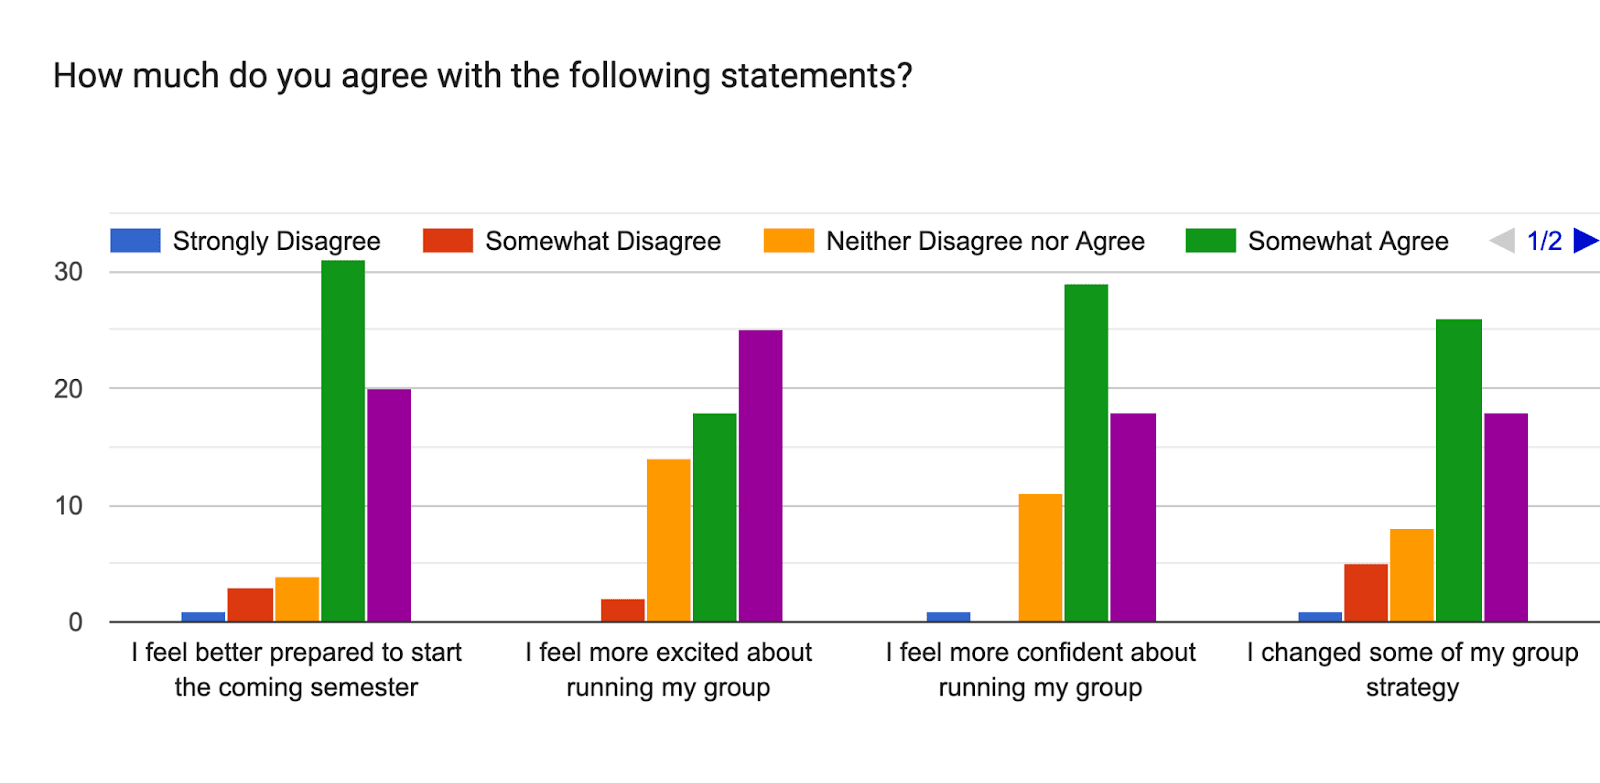This screenshot has height=783, width=1600.
Task: Click the red bar for changed group strategy
Action: click(x=1366, y=593)
